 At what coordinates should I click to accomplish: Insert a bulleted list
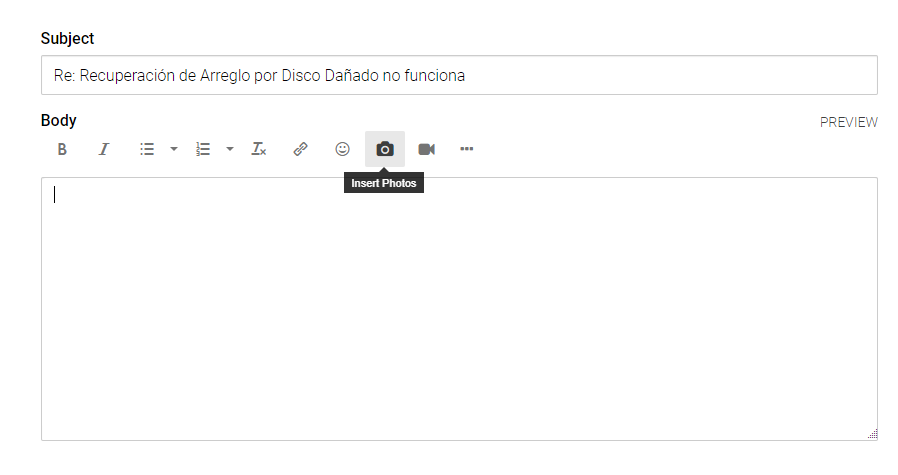[147, 150]
